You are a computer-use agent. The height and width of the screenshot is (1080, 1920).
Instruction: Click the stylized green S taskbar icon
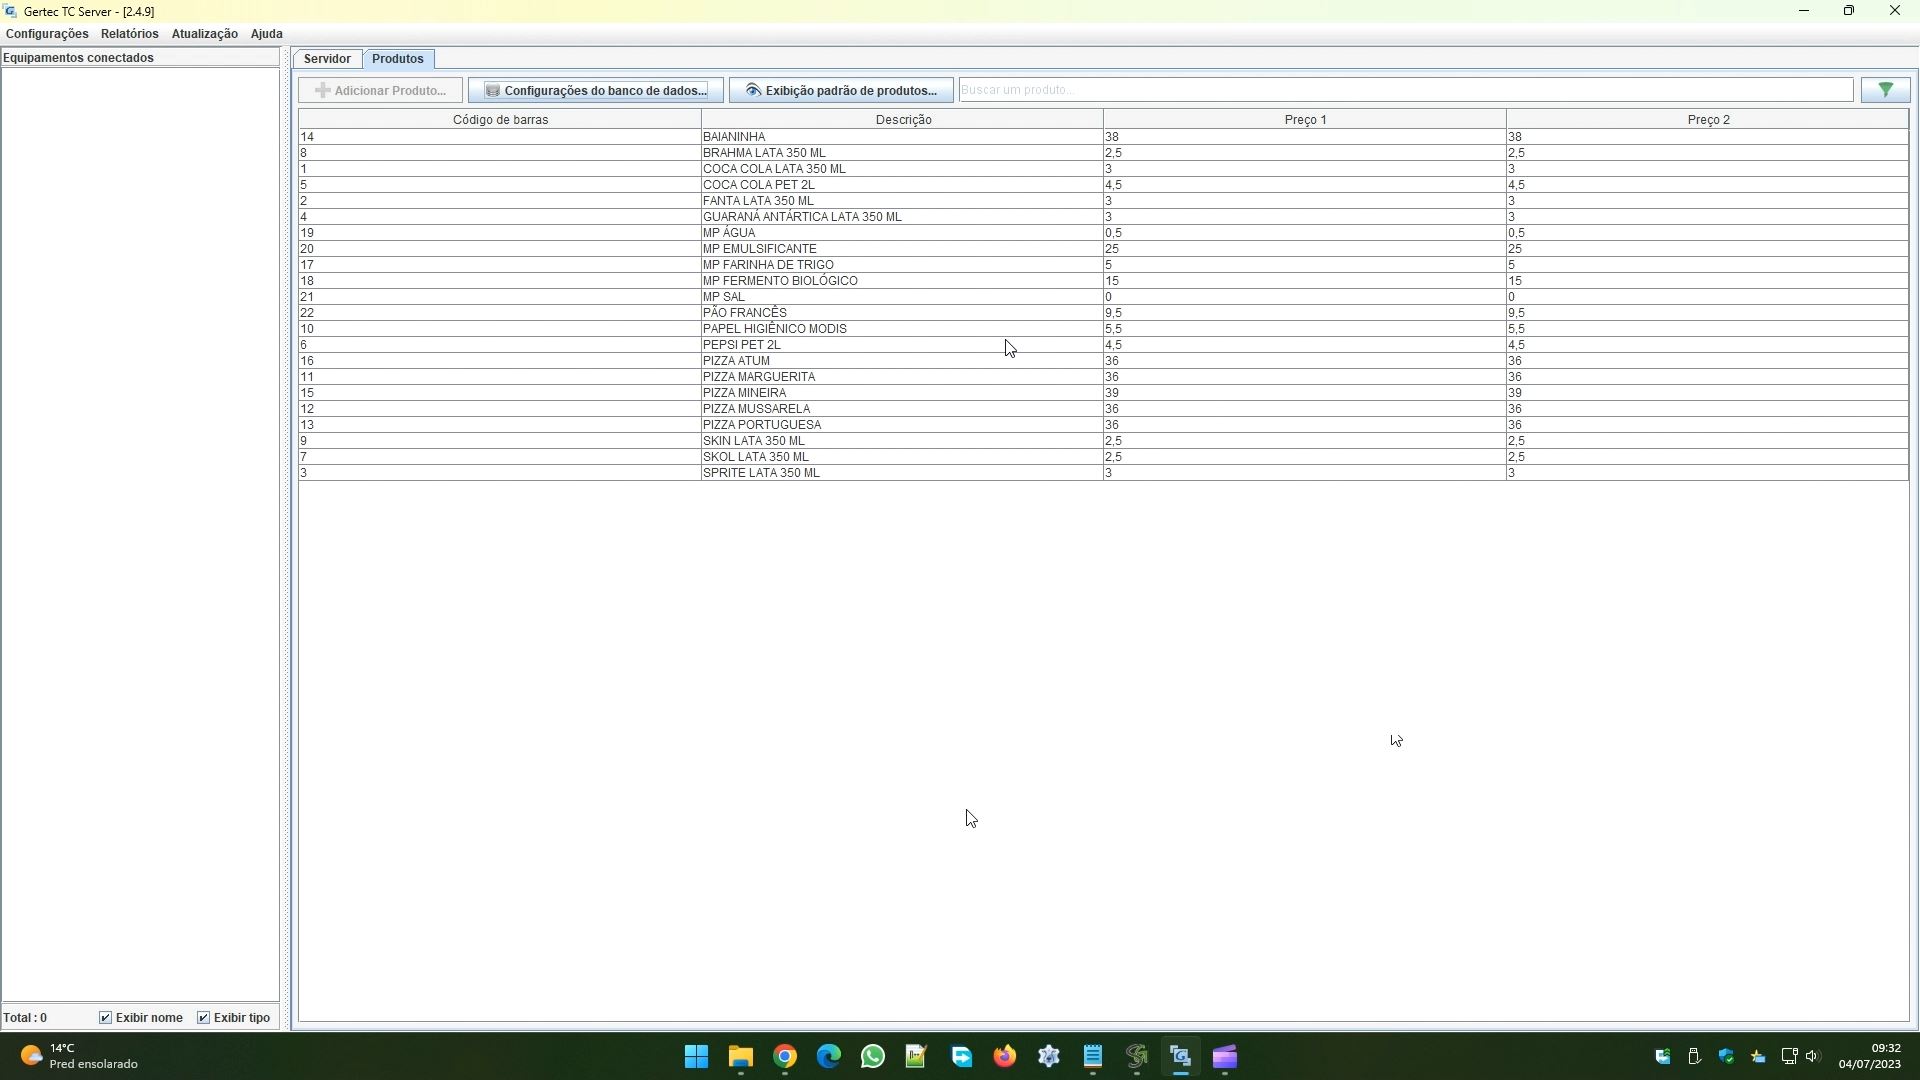coord(1137,1057)
